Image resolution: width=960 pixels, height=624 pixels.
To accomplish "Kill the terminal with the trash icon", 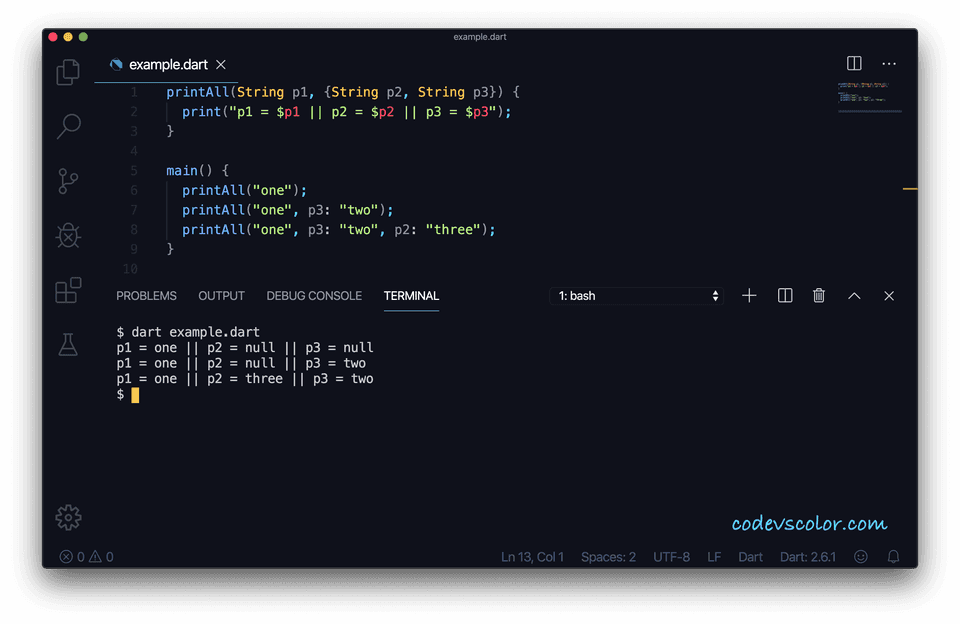I will pos(819,295).
